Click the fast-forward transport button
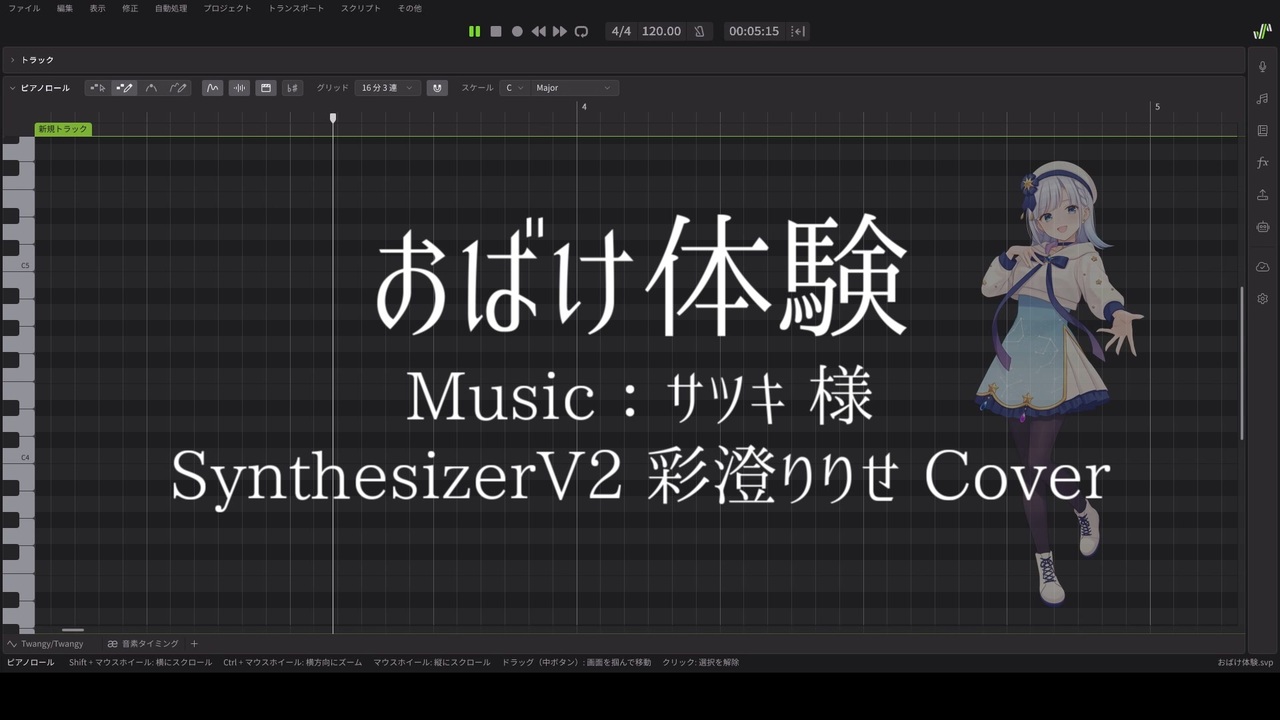 pos(560,31)
